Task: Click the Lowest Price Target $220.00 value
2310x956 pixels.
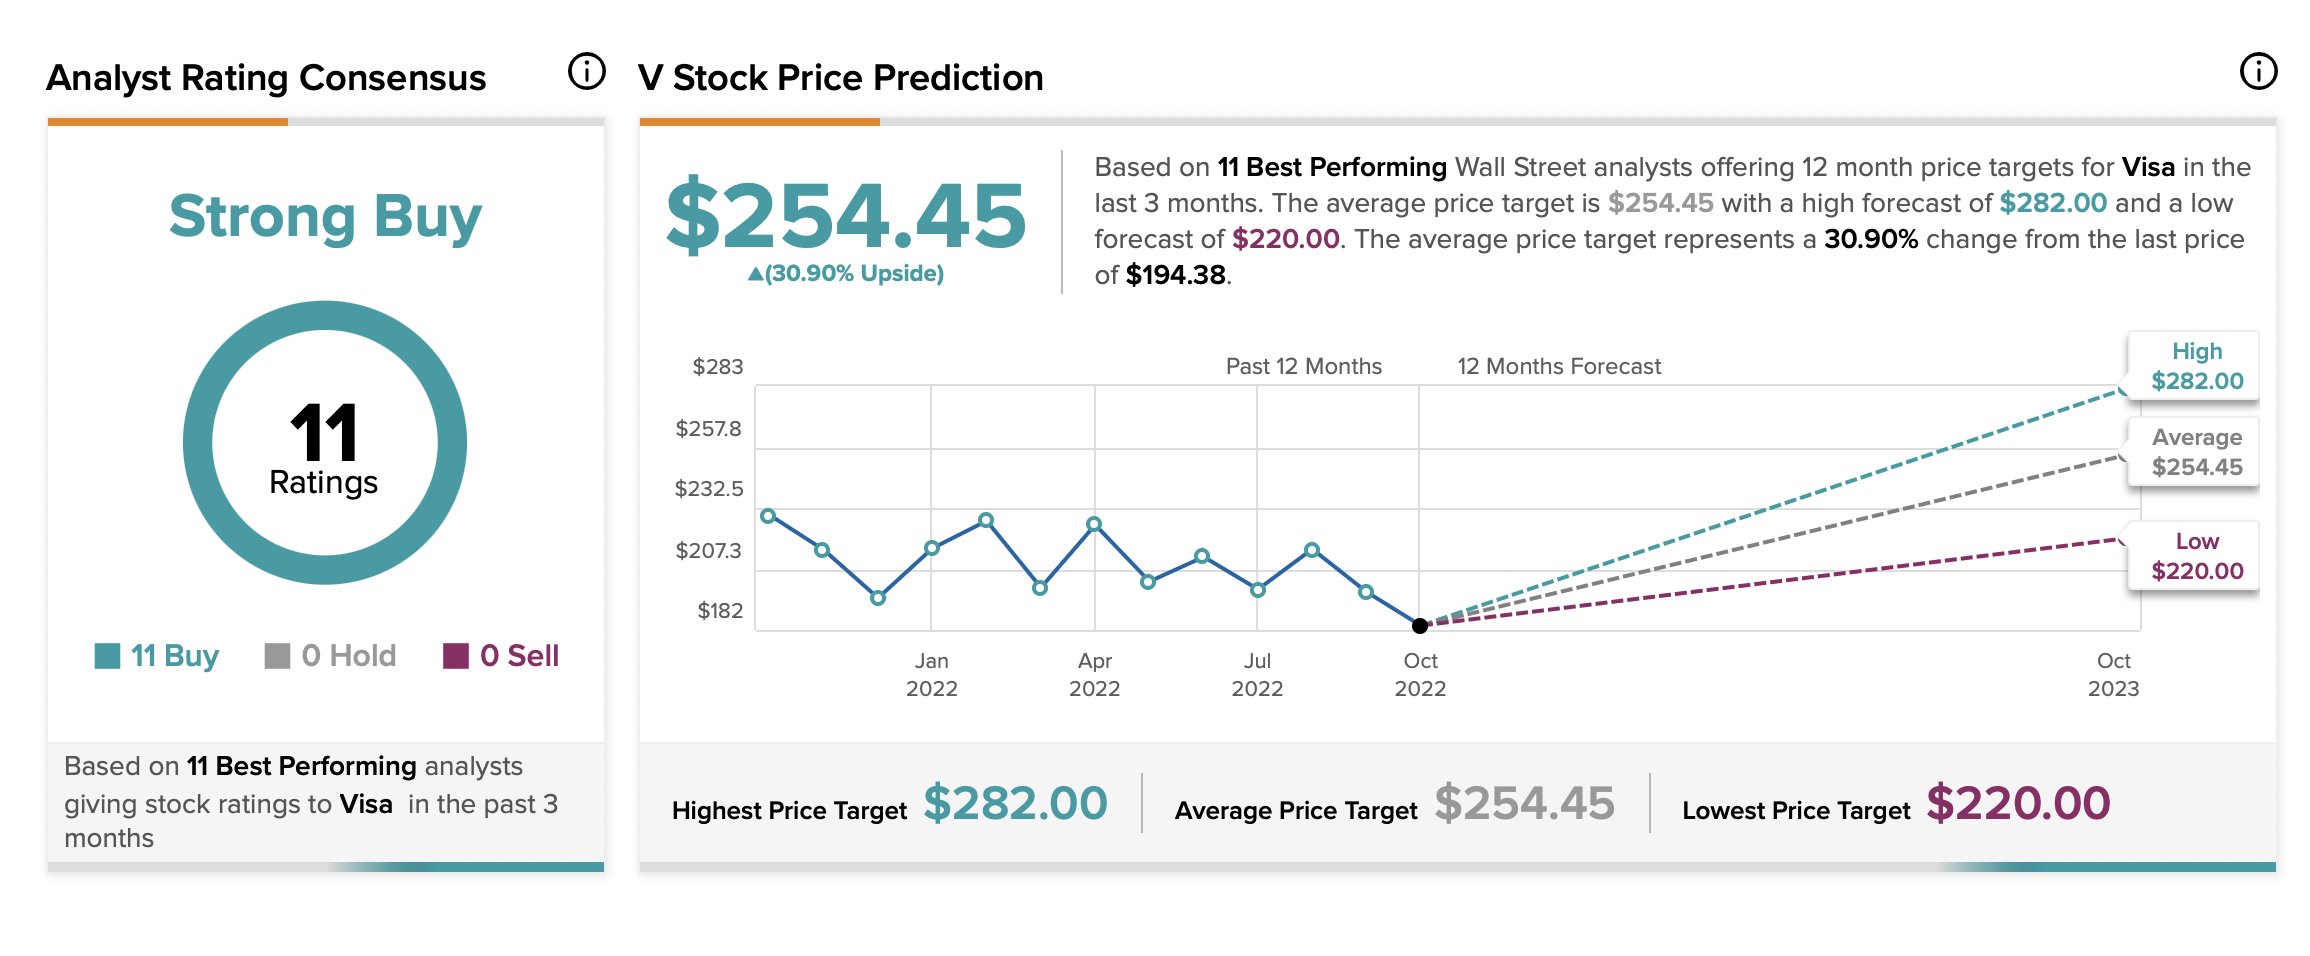Action: coord(2018,803)
